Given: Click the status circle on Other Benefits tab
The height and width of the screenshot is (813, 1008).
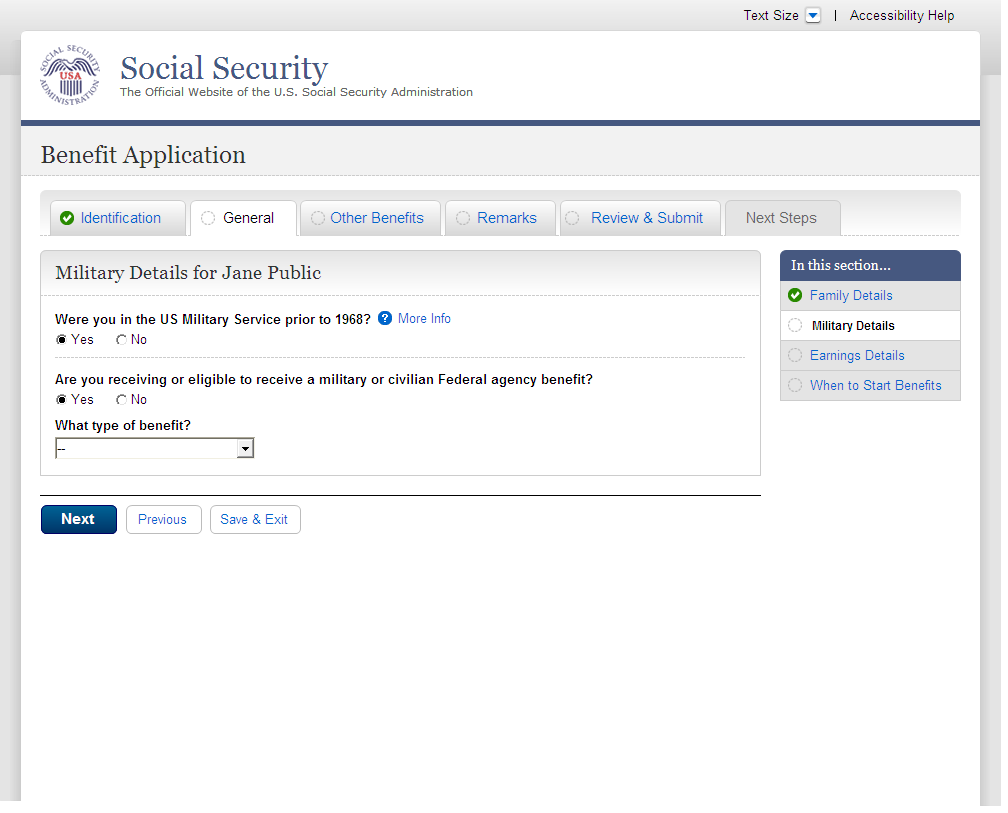Looking at the screenshot, I should pyautogui.click(x=318, y=218).
